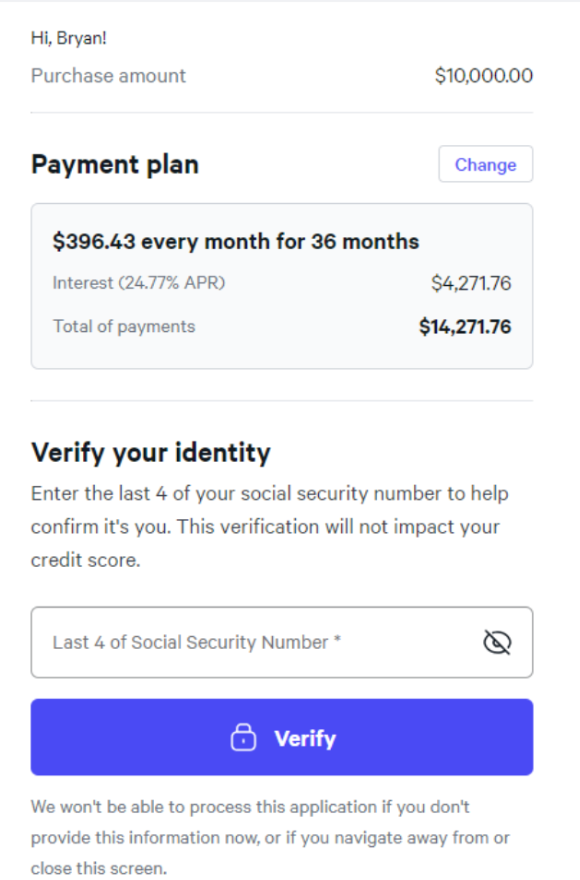
Task: Click the lock icon on Verify button
Action: (x=243, y=737)
